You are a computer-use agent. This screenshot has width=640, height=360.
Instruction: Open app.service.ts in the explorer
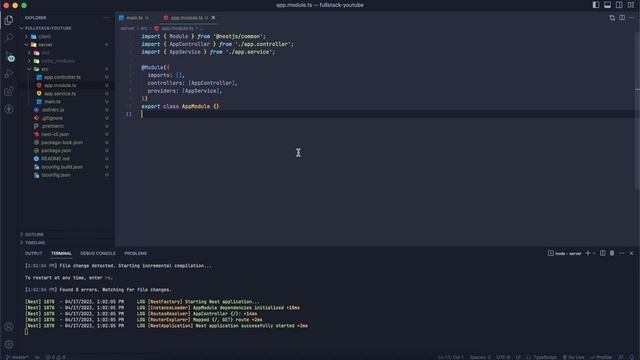[60, 93]
